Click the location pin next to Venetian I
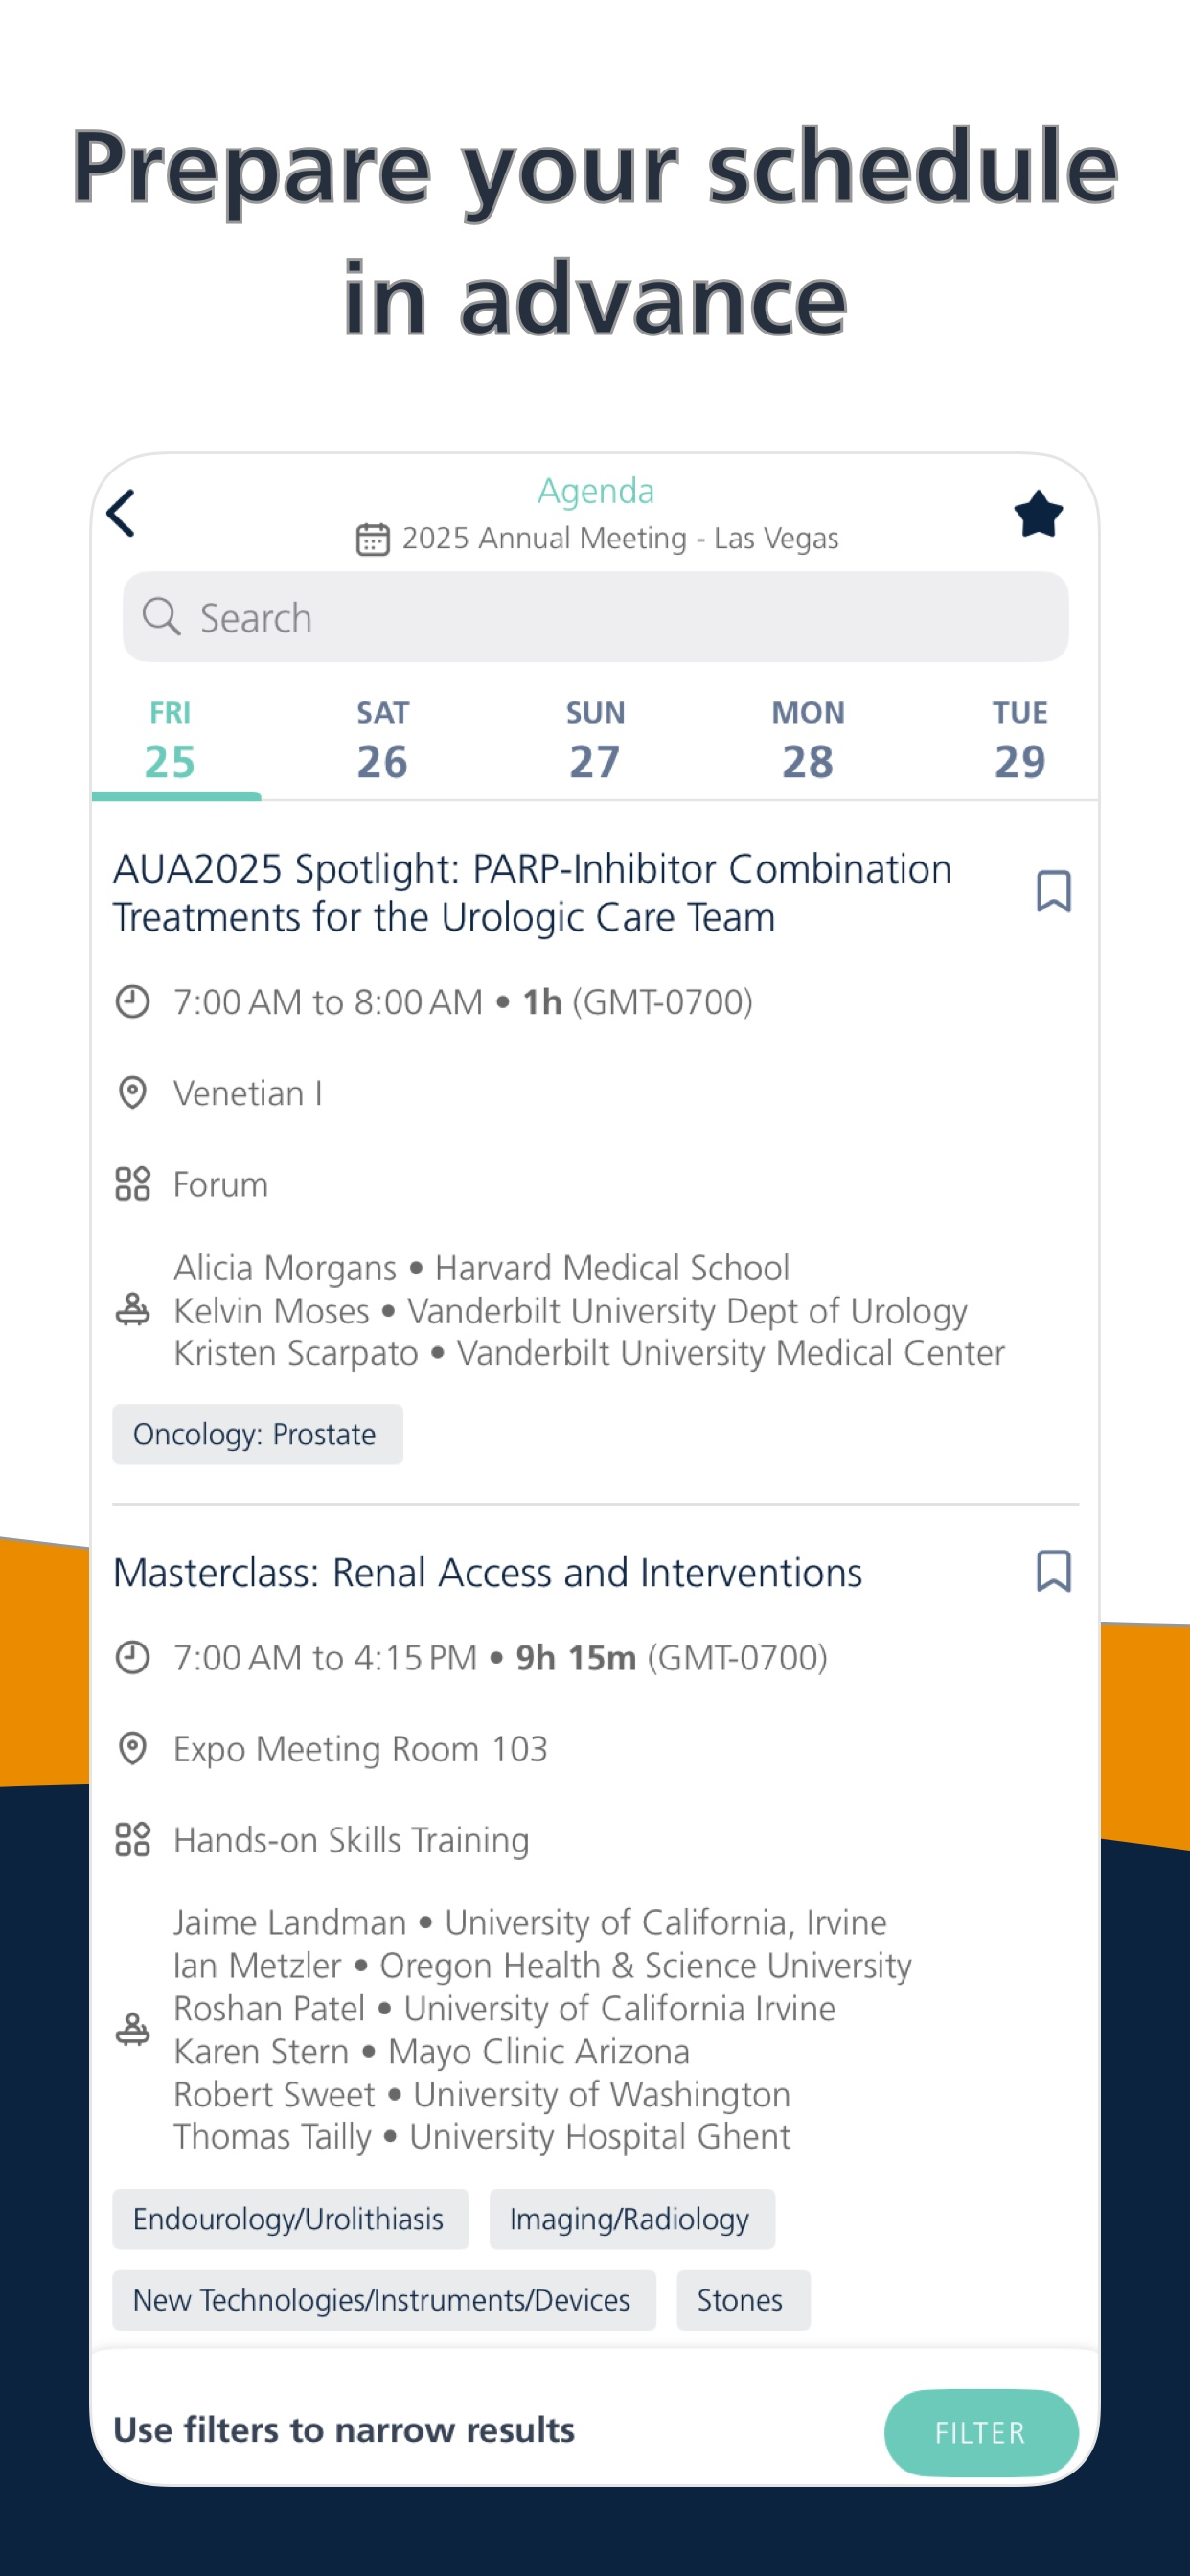The height and width of the screenshot is (2576, 1190). coord(133,1093)
